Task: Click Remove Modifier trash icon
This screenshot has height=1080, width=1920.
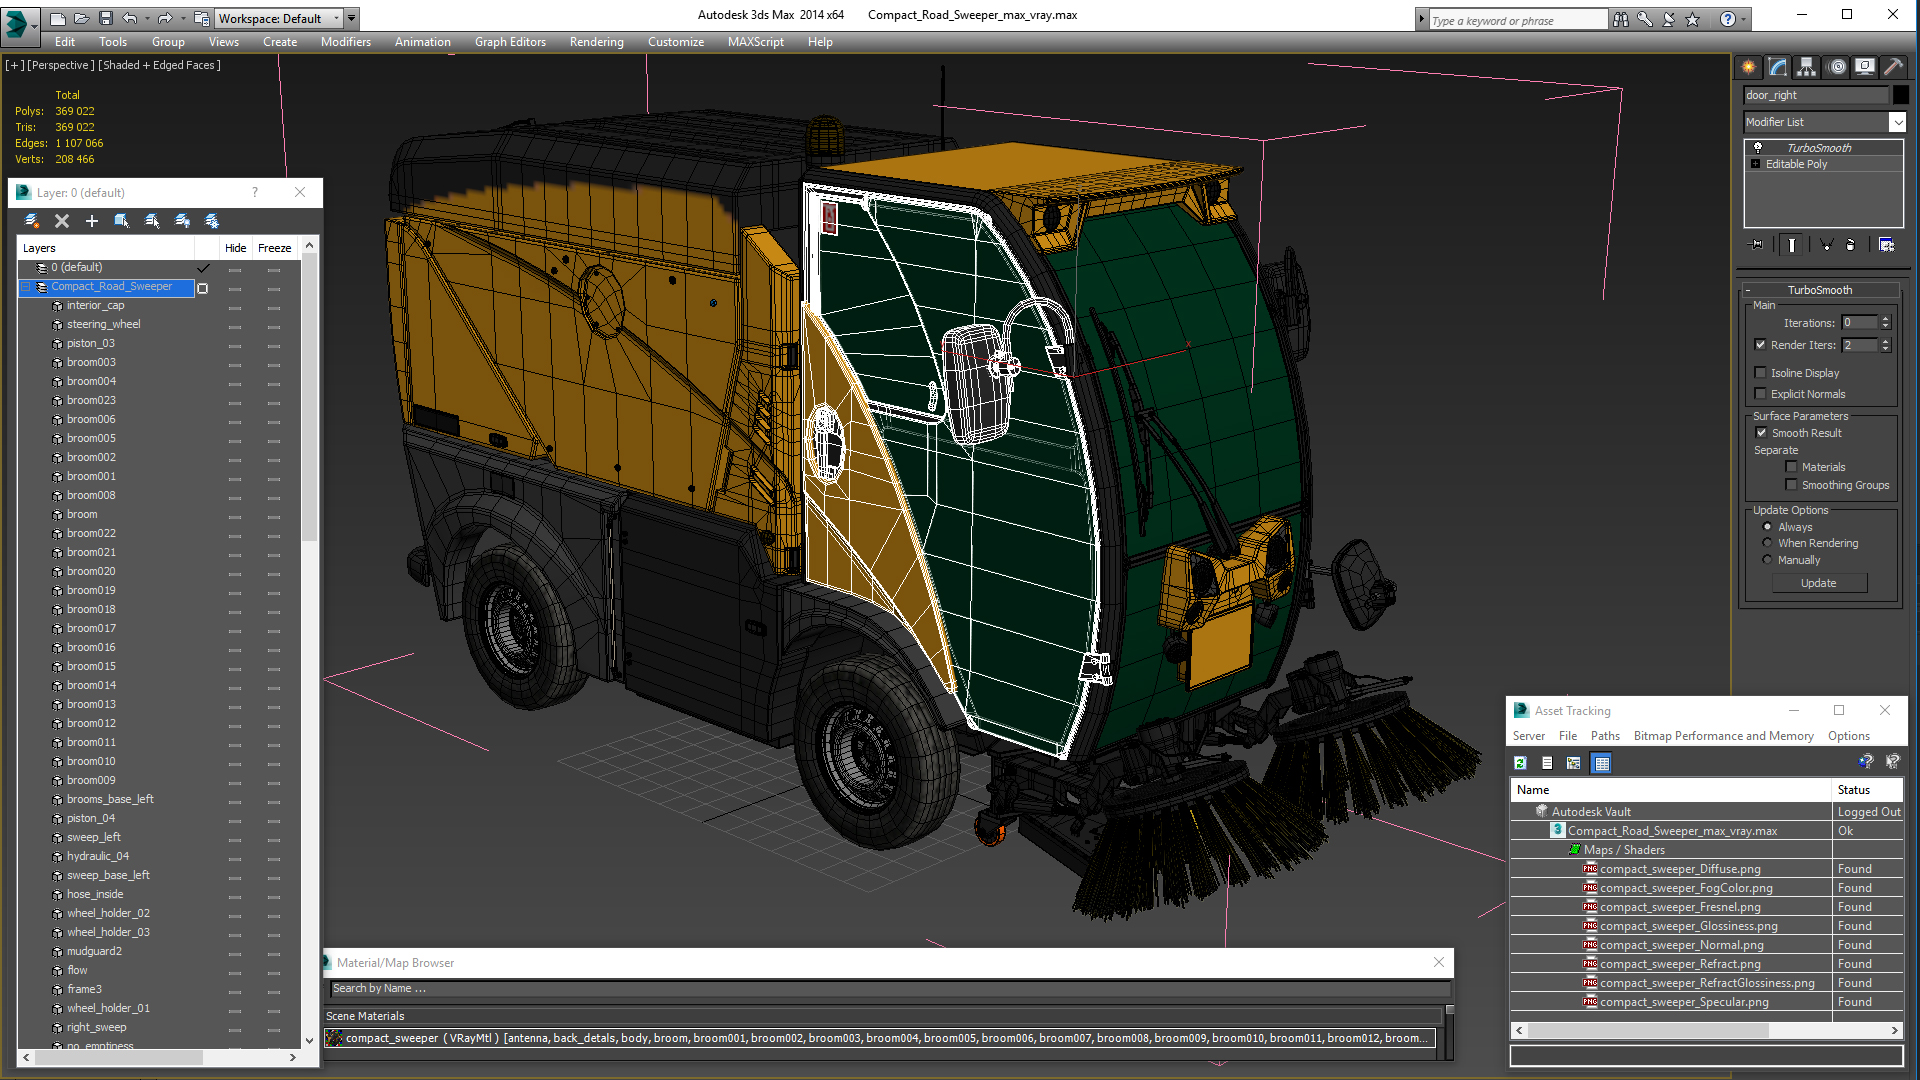Action: [1850, 245]
